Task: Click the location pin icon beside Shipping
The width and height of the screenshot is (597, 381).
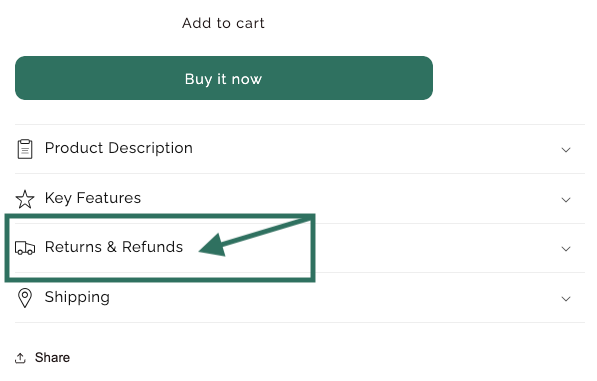Action: [x=25, y=298]
